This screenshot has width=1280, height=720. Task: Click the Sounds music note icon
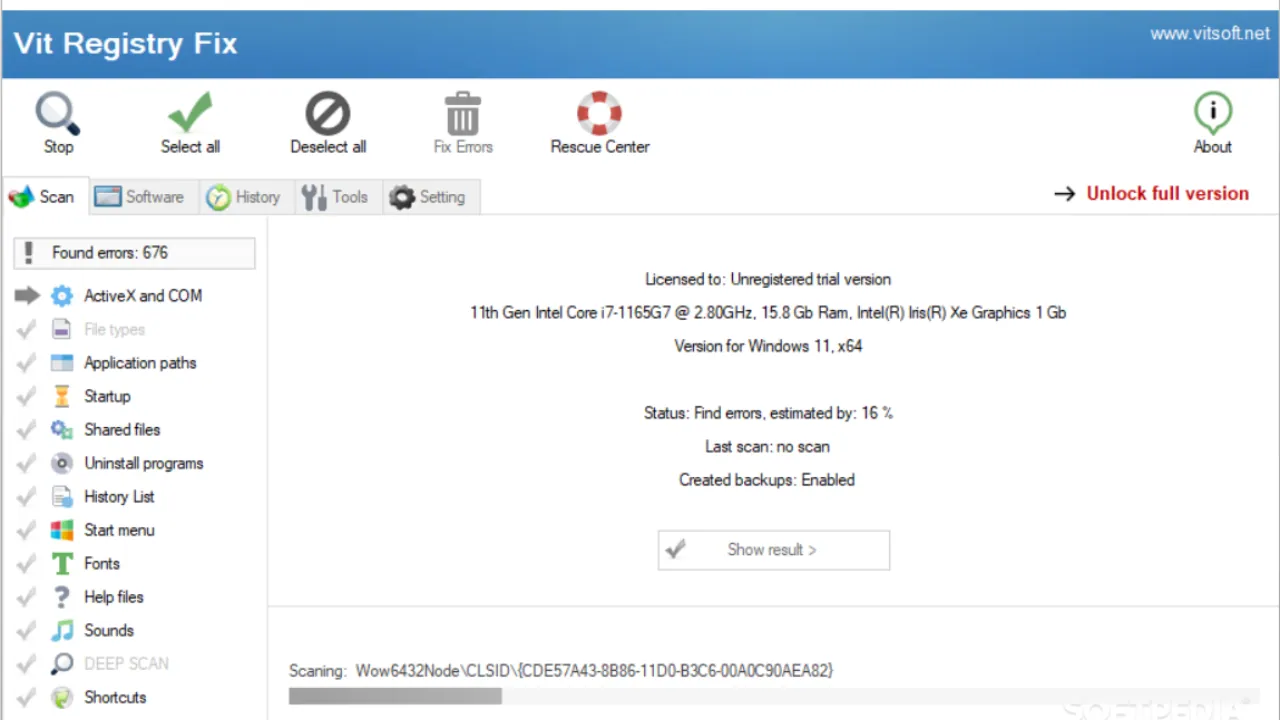click(62, 631)
